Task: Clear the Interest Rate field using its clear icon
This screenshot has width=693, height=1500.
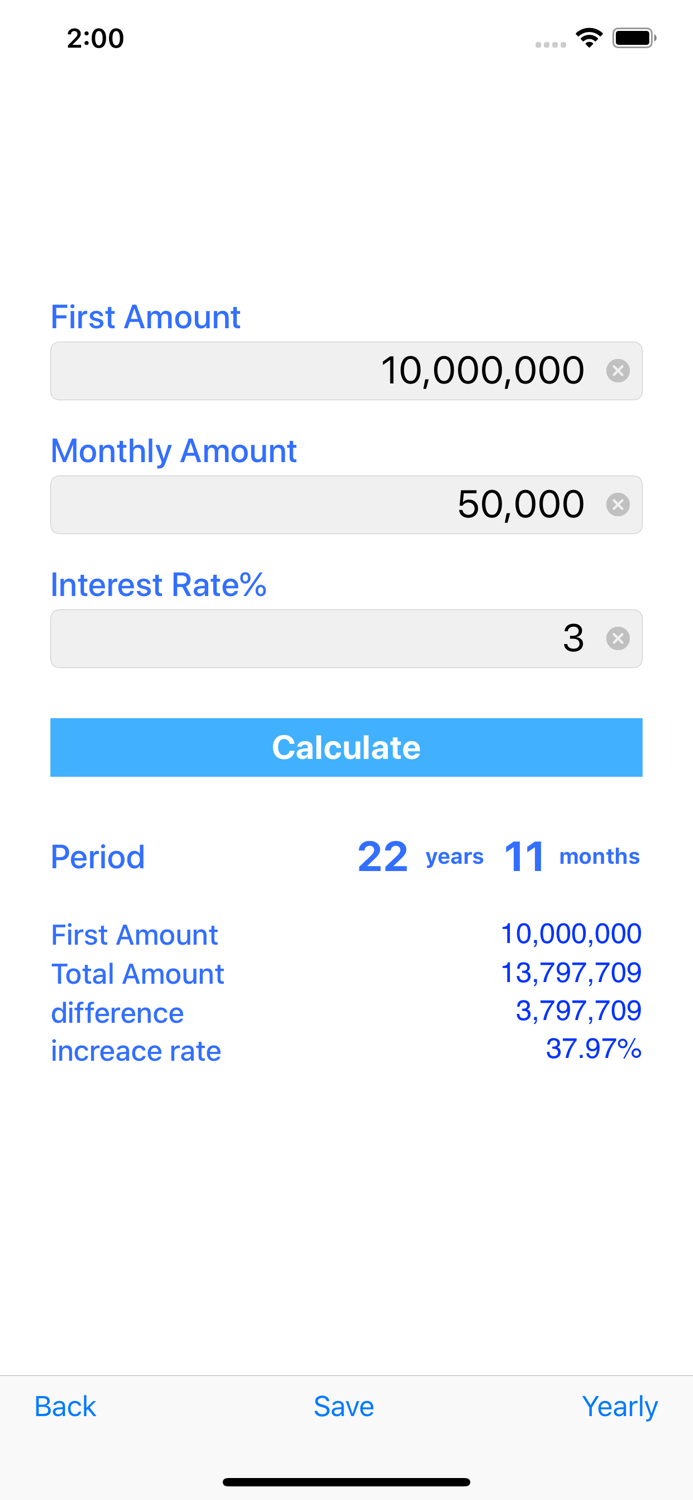Action: [x=618, y=638]
